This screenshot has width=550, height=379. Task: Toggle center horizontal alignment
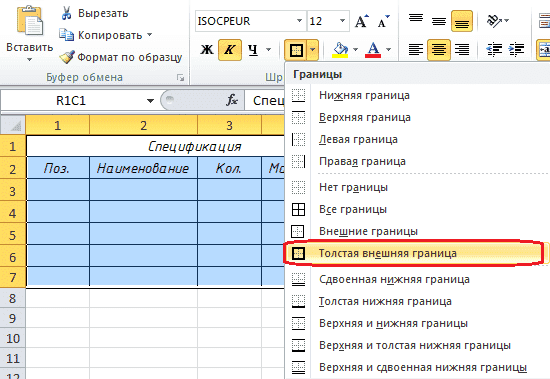coord(438,50)
